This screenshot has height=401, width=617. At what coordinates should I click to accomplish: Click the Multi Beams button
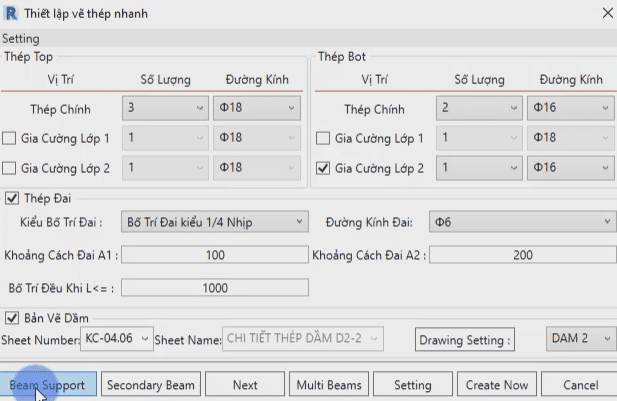pos(329,384)
